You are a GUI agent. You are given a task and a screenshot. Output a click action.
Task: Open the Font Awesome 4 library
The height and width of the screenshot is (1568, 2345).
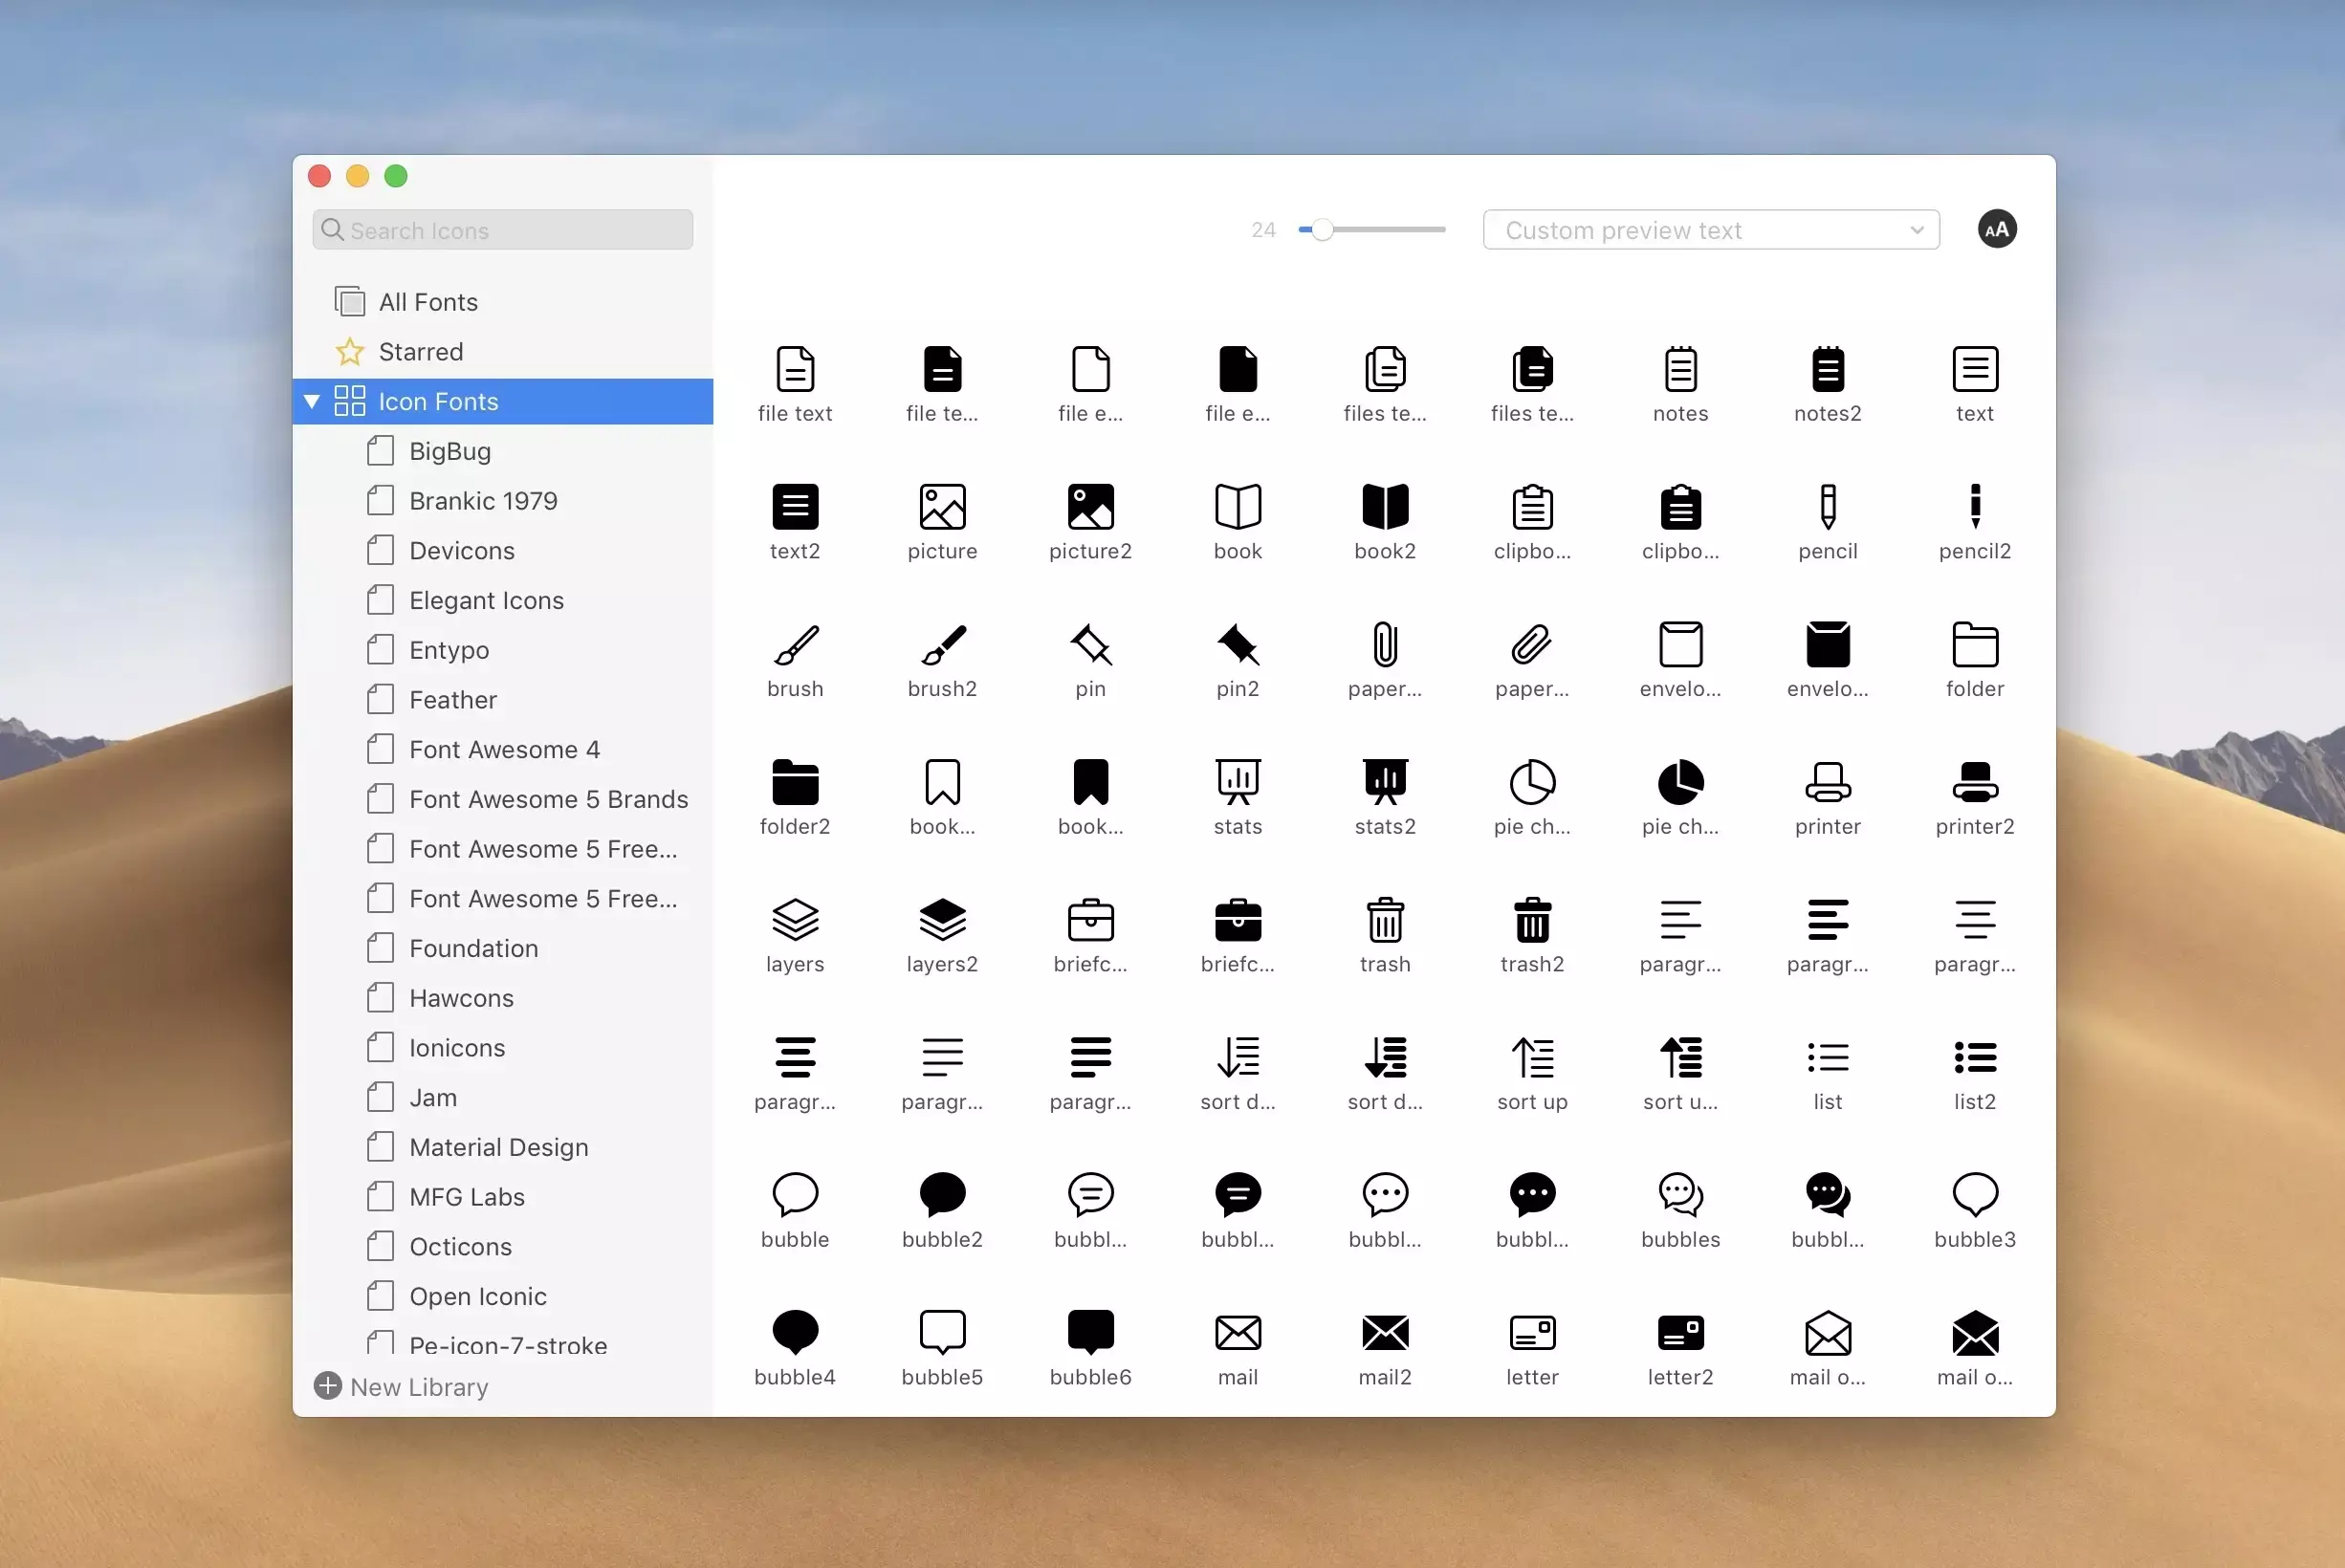point(503,750)
